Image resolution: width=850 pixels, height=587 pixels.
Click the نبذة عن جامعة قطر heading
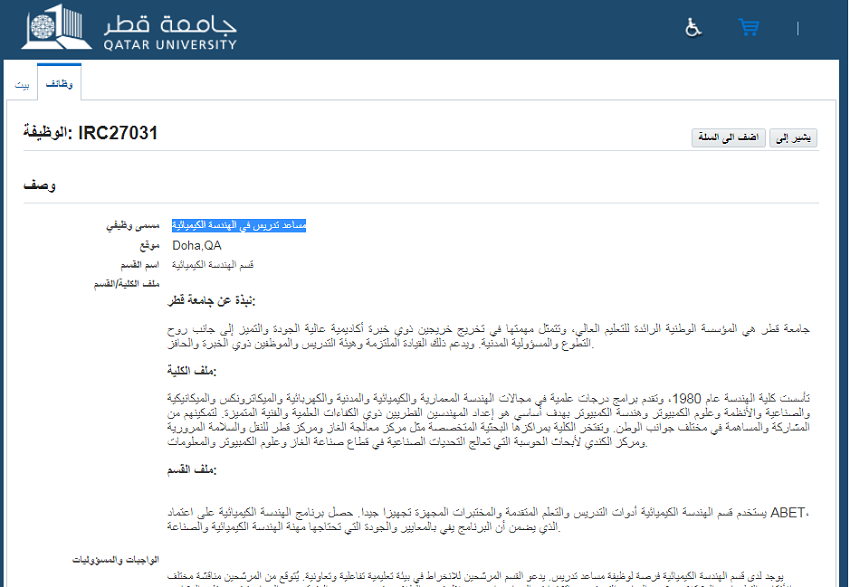(211, 300)
